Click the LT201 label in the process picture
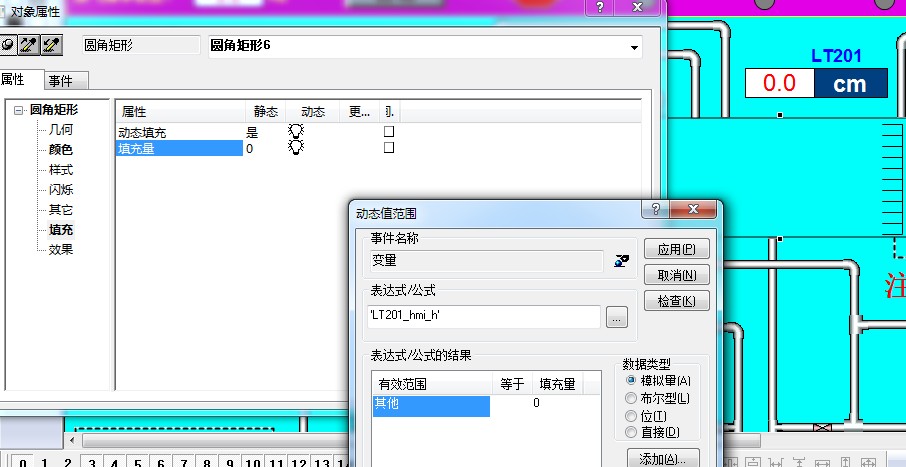Viewport: 906px width, 467px height. [836, 55]
